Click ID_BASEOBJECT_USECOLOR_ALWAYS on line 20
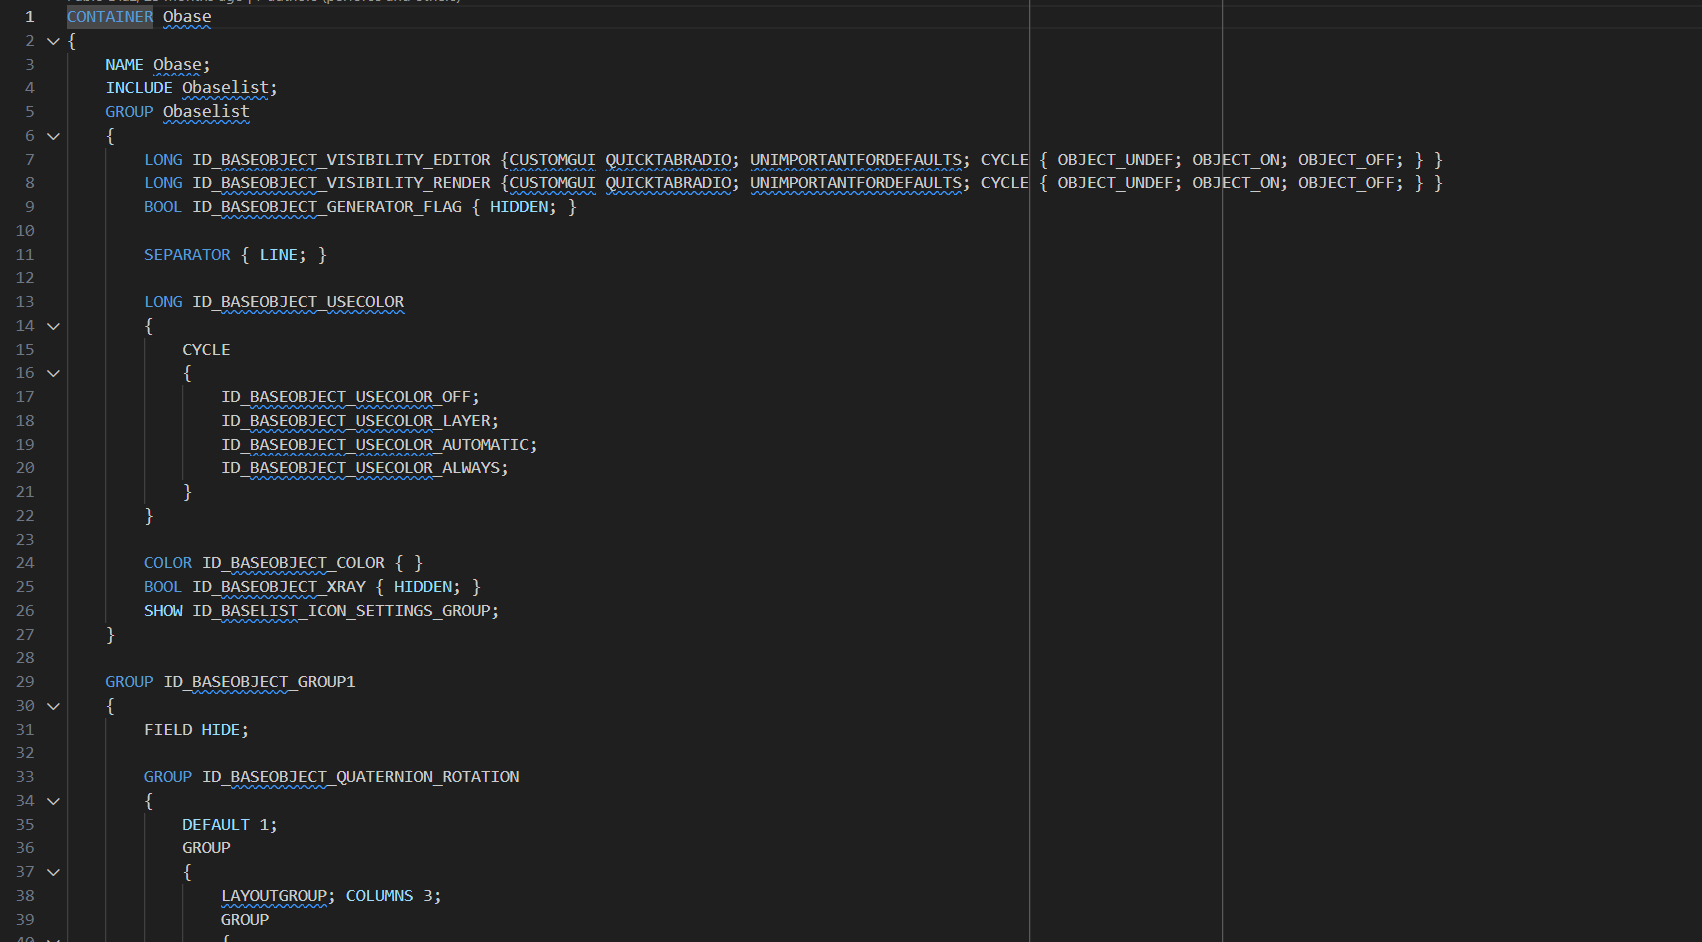Screen dimensions: 1702x942 coord(364,467)
